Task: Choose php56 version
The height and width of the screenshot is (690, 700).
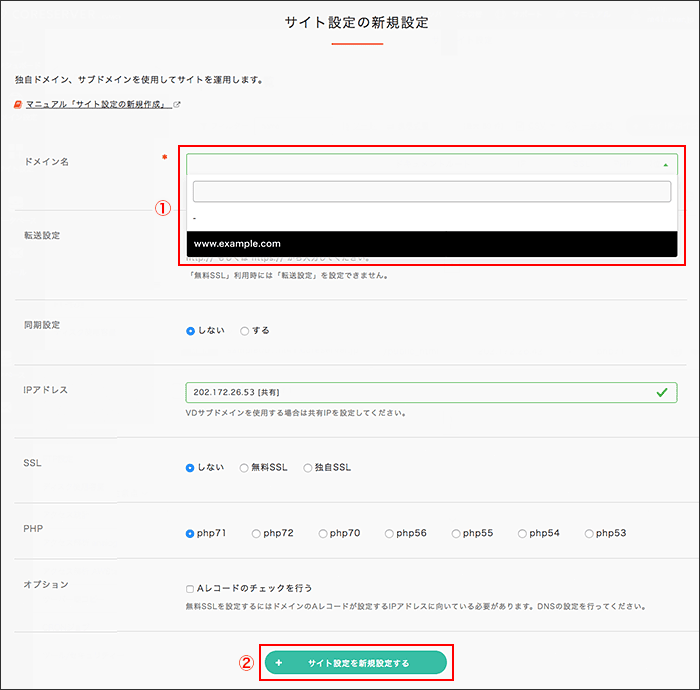Action: pyautogui.click(x=390, y=533)
